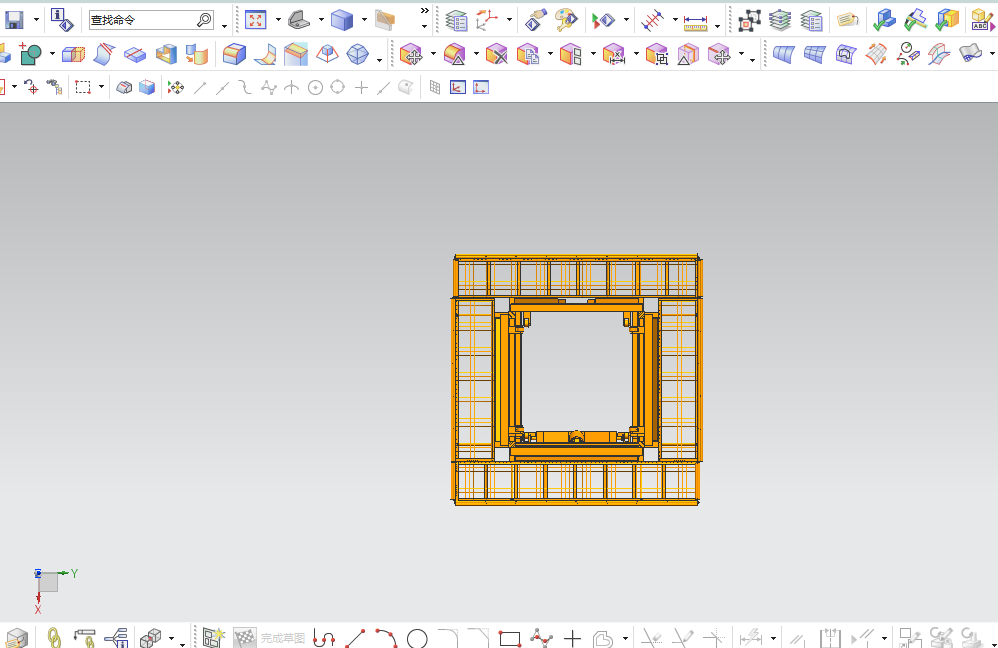This screenshot has width=998, height=648.
Task: Click the show and hide triangles icon
Action: 603,20
